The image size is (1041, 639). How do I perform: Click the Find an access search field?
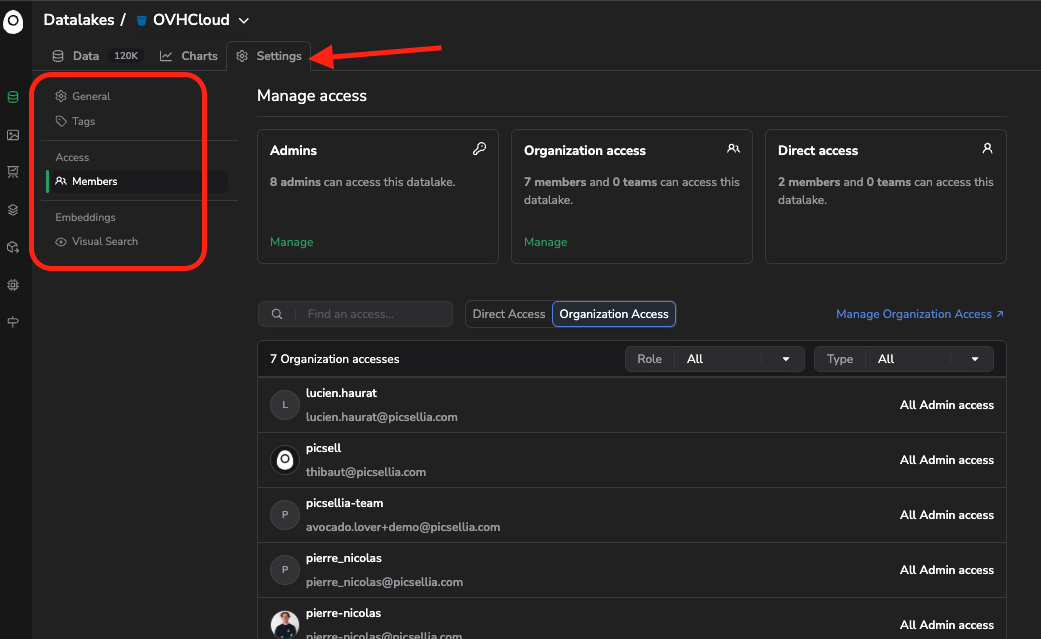355,314
